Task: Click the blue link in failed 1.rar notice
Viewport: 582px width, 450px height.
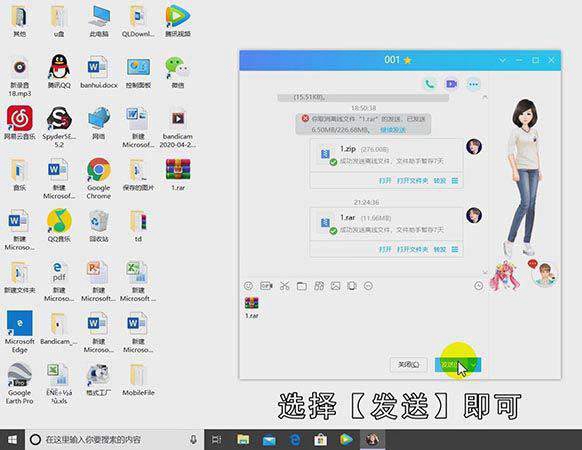Action: pos(393,130)
